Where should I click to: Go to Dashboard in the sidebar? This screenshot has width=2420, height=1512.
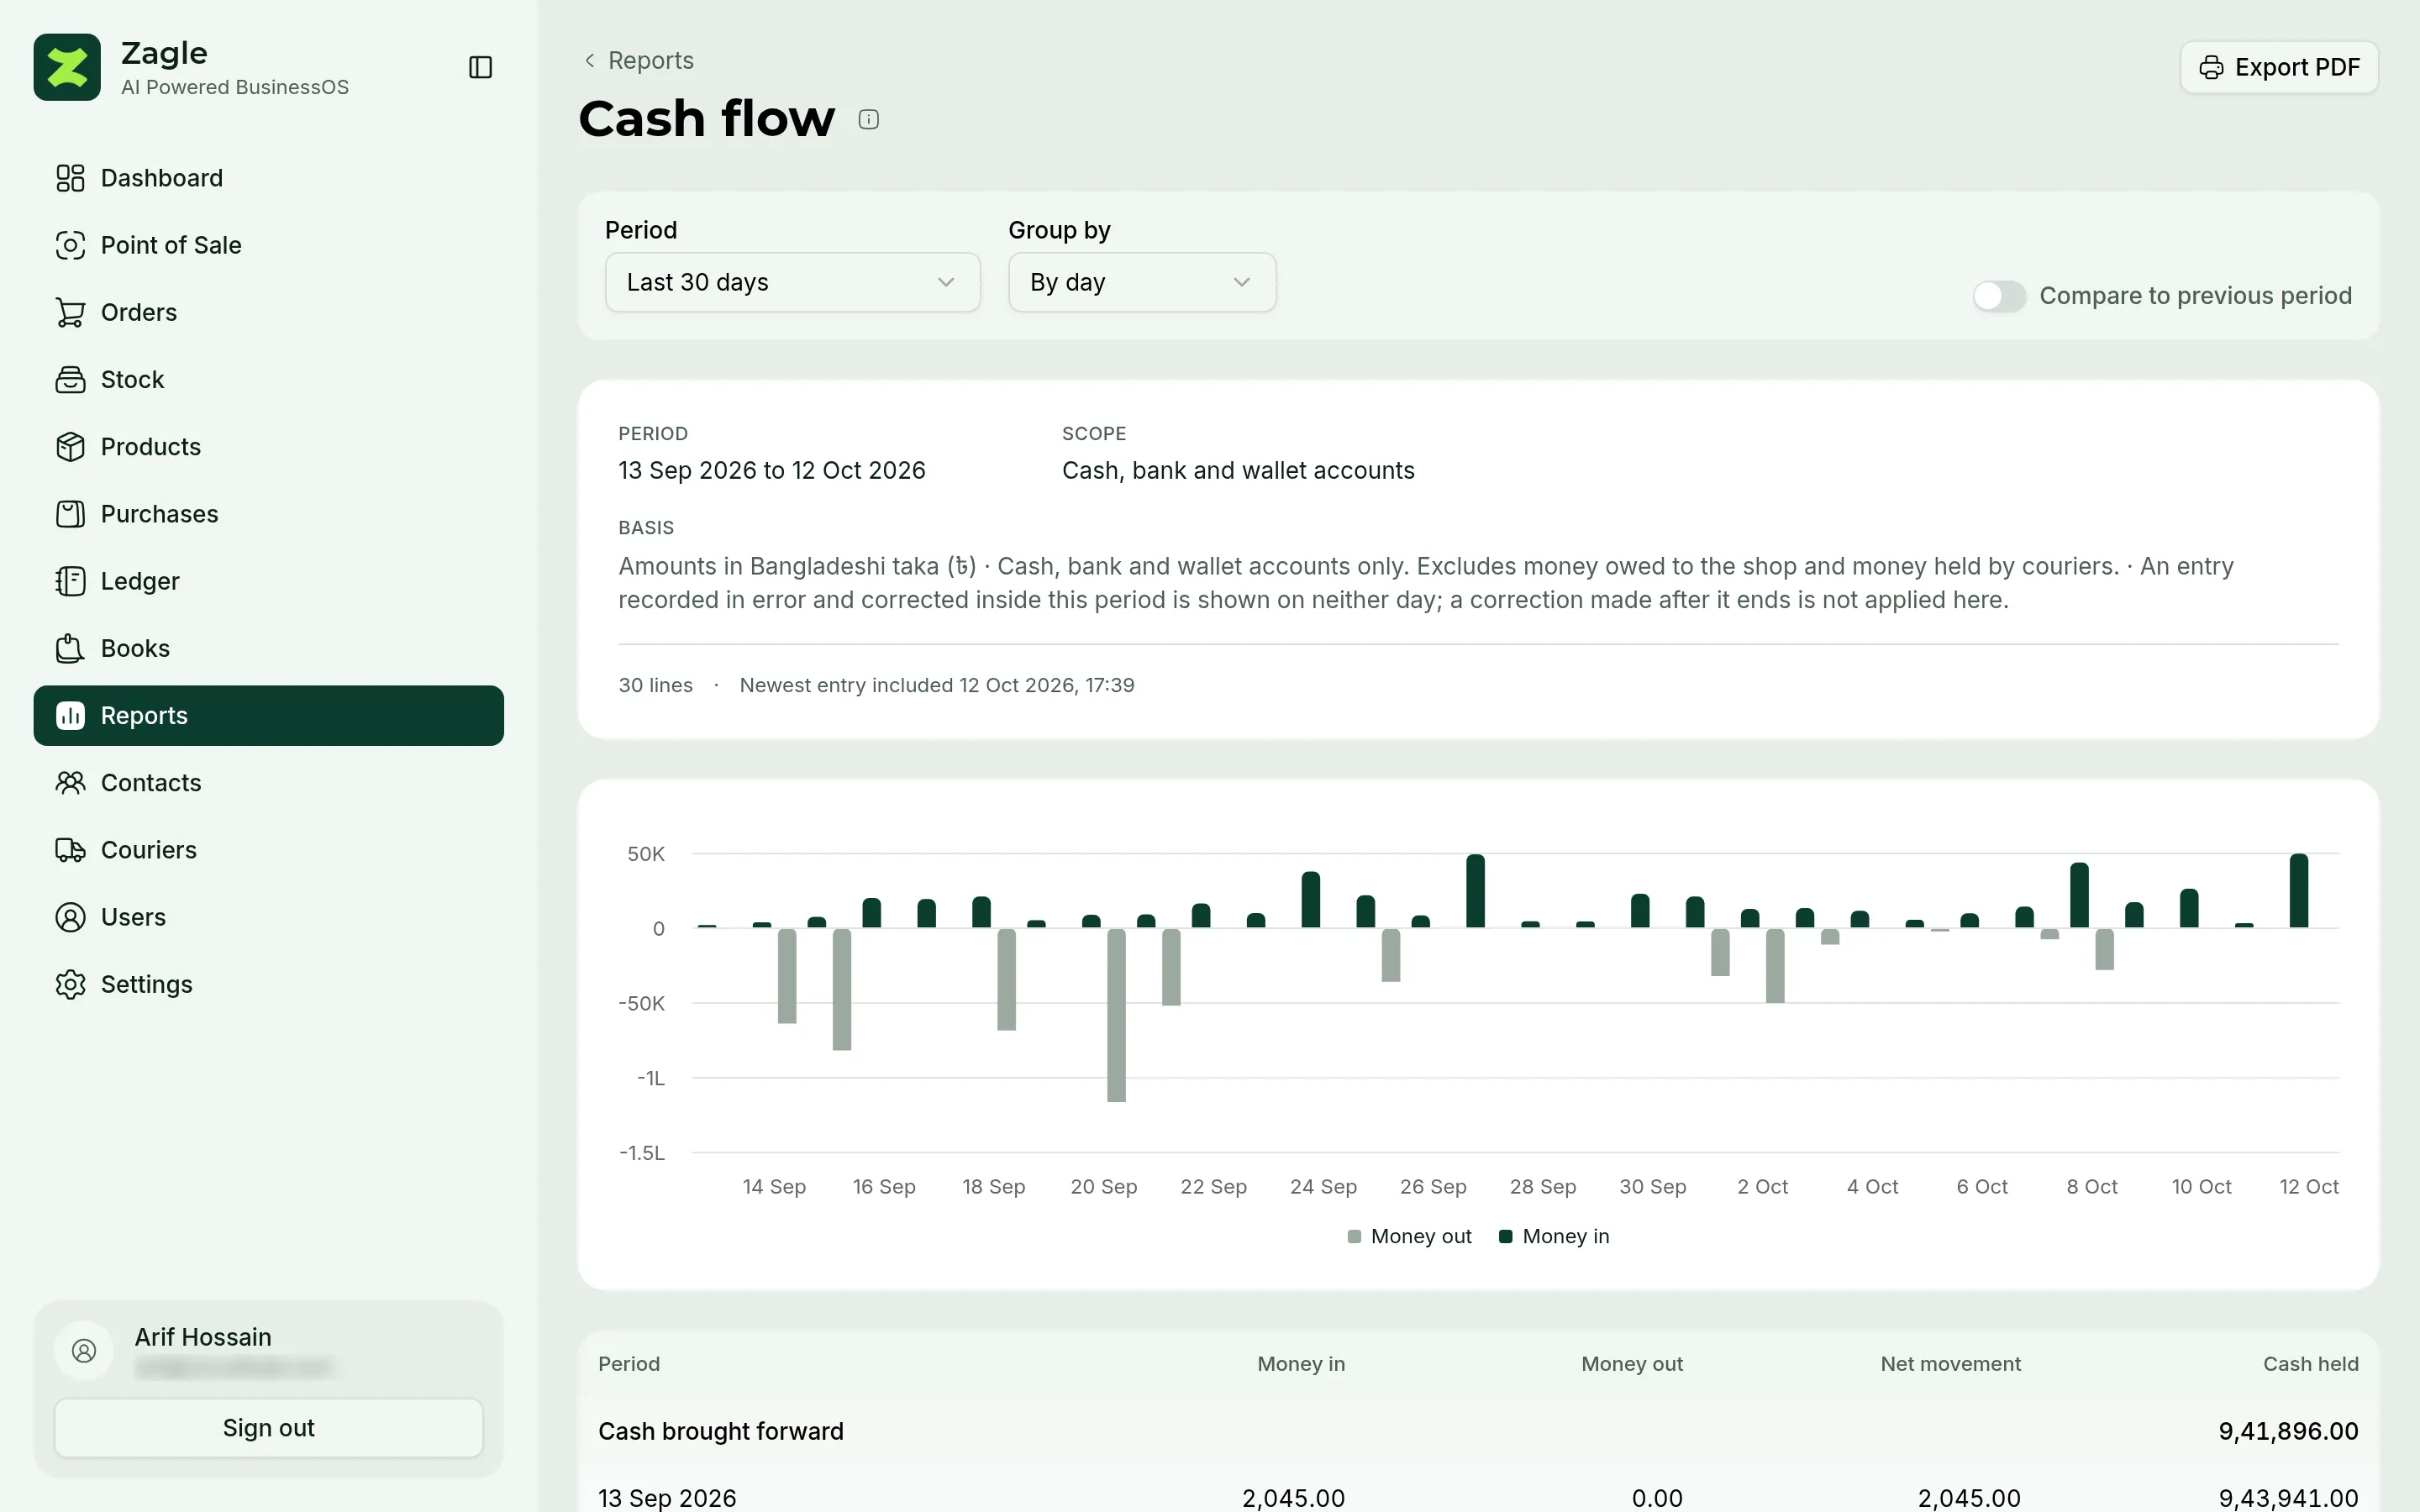pyautogui.click(x=268, y=178)
